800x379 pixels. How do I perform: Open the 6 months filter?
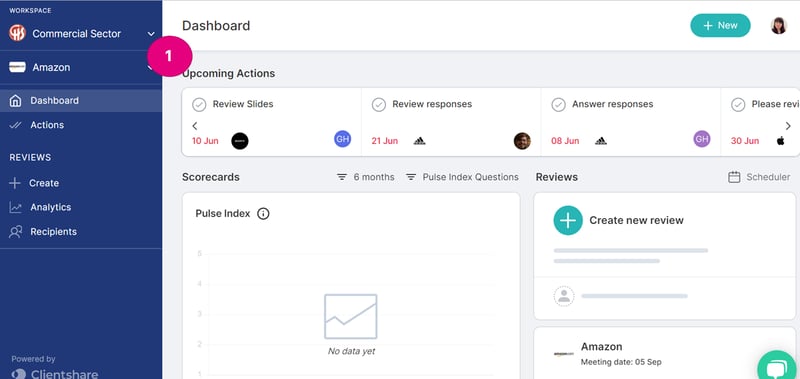click(x=365, y=177)
